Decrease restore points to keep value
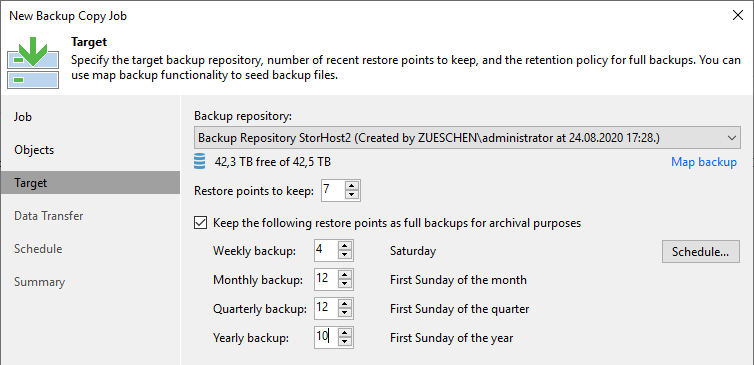 (x=352, y=195)
